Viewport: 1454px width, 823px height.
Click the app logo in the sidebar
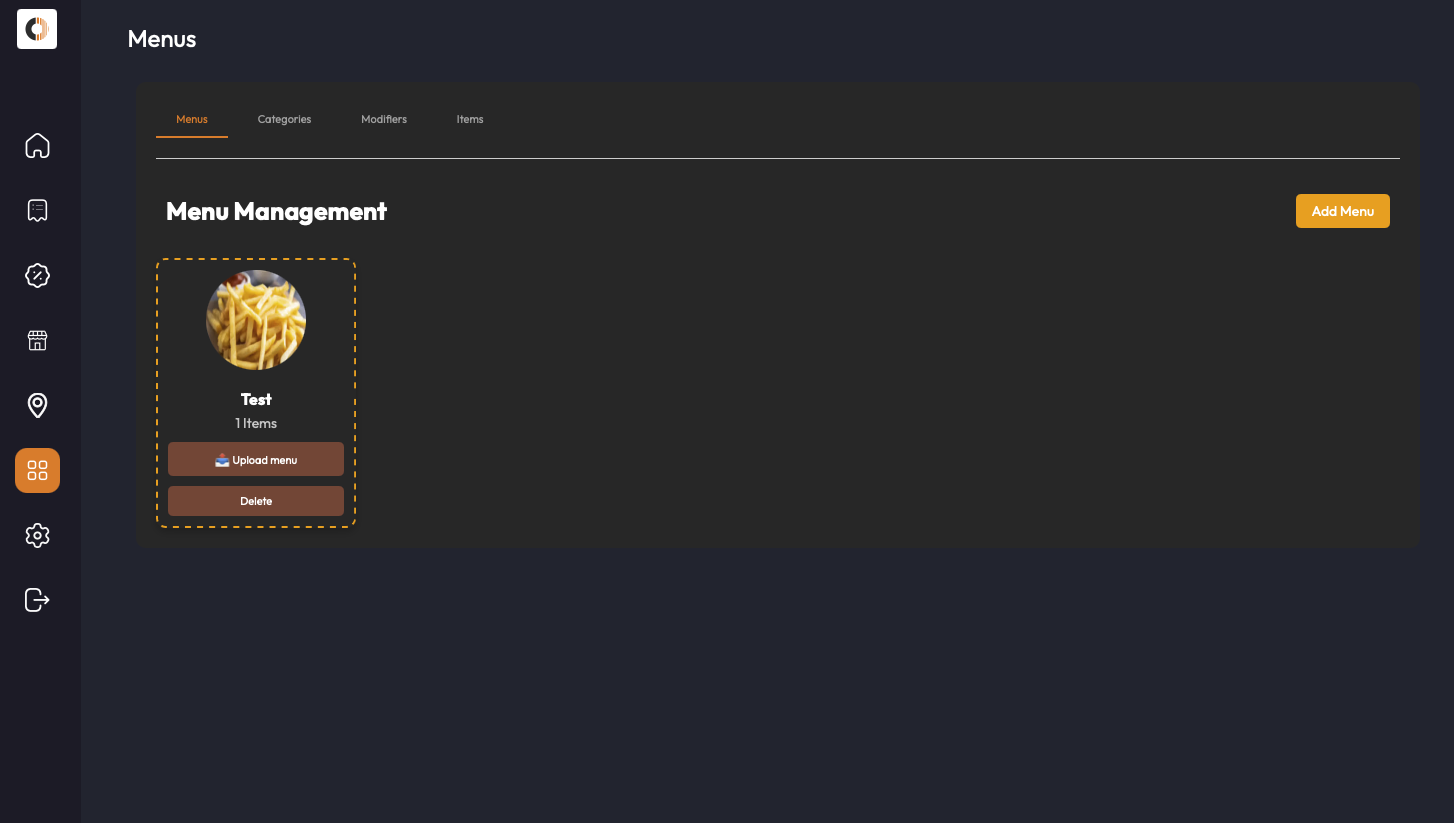tap(37, 29)
